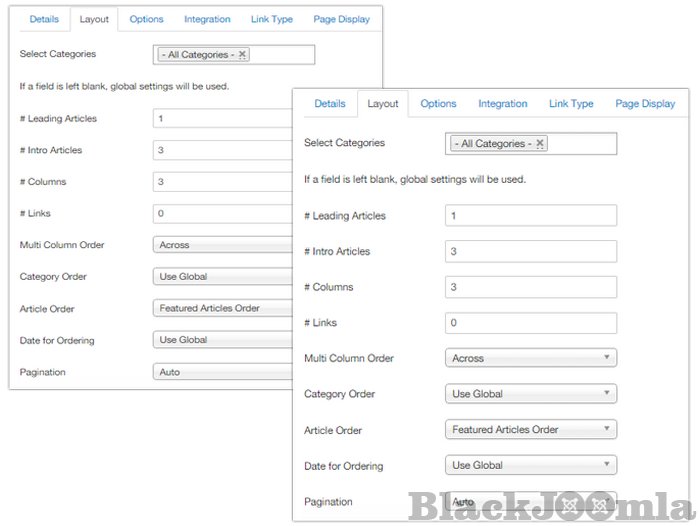Switch to Details tab in back panel
Screen dimensions: 700x526
click(44, 19)
